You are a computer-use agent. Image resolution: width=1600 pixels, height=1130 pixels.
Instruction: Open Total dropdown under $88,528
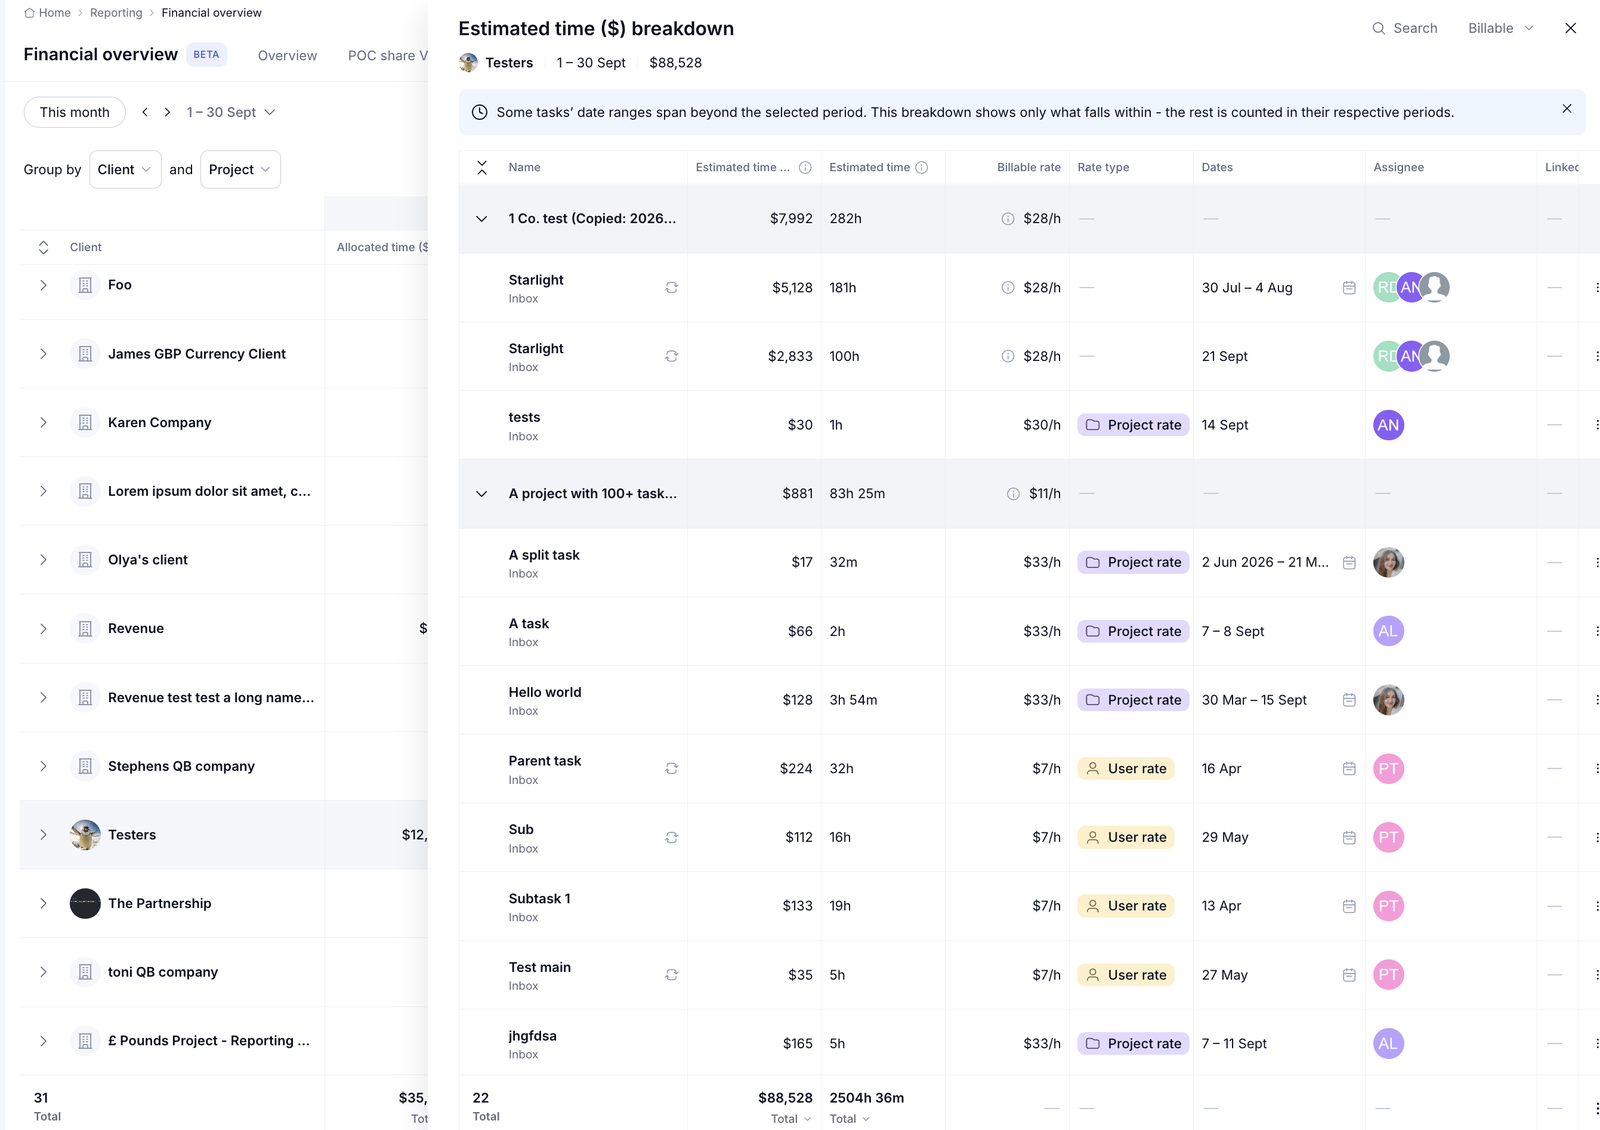(x=791, y=1119)
